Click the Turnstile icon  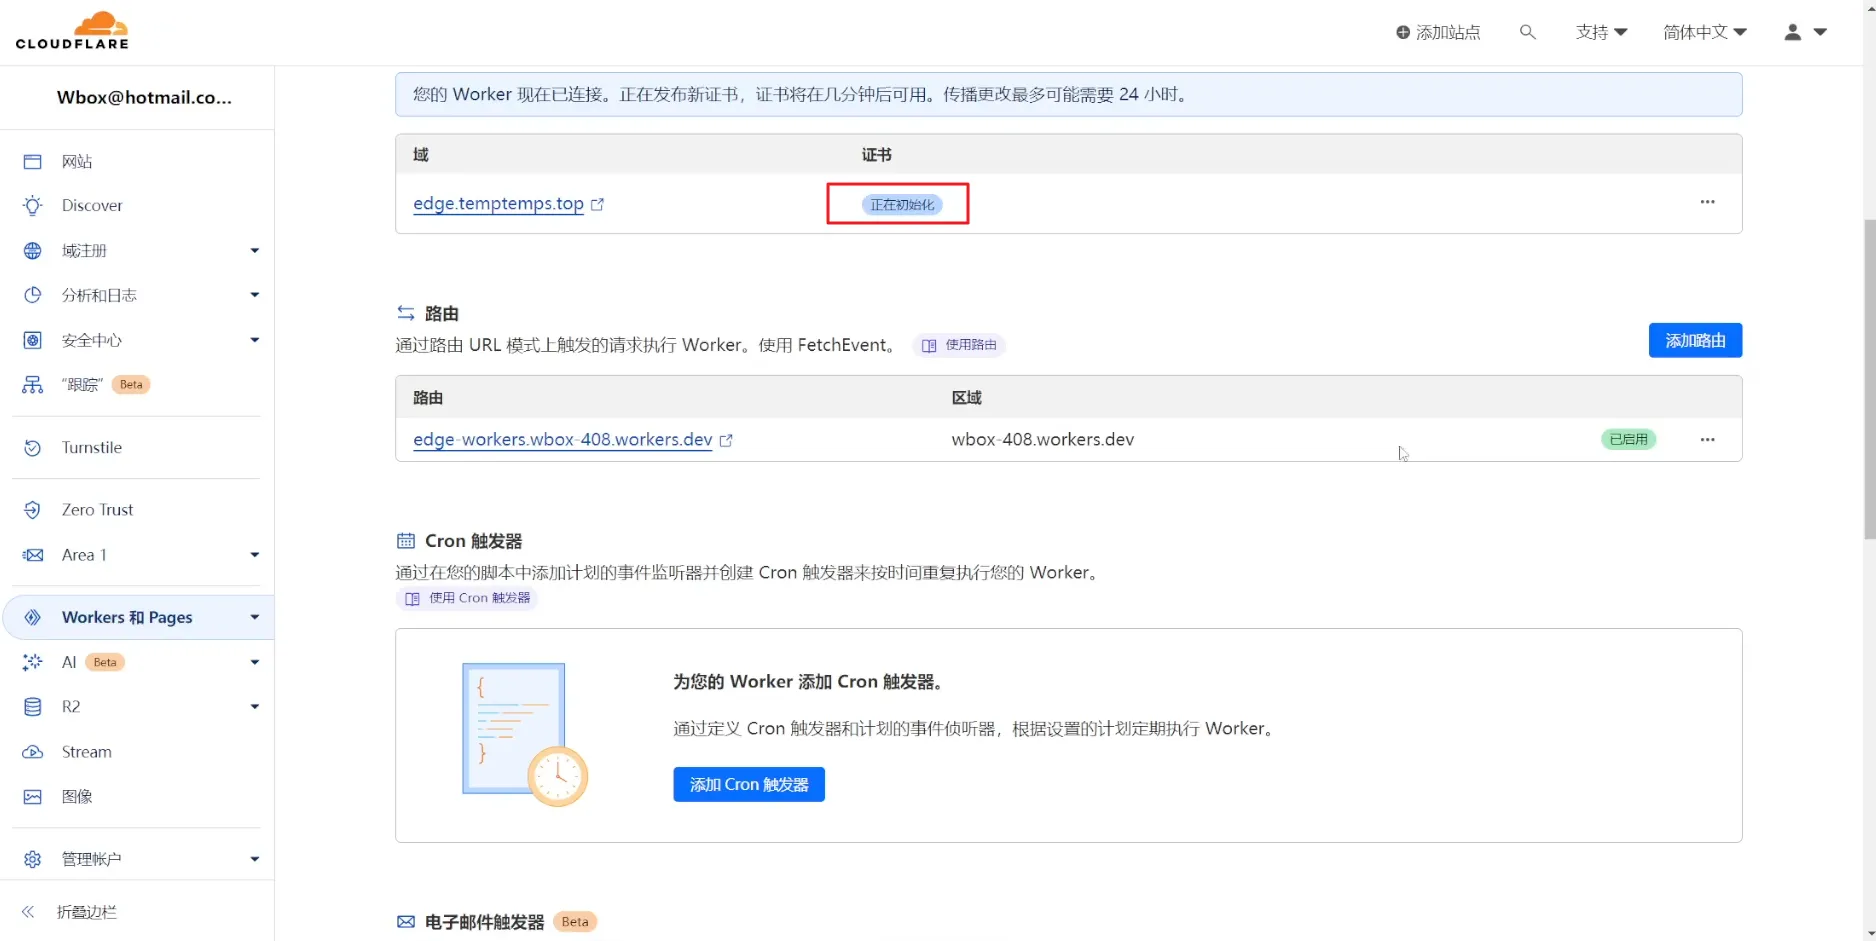[33, 448]
